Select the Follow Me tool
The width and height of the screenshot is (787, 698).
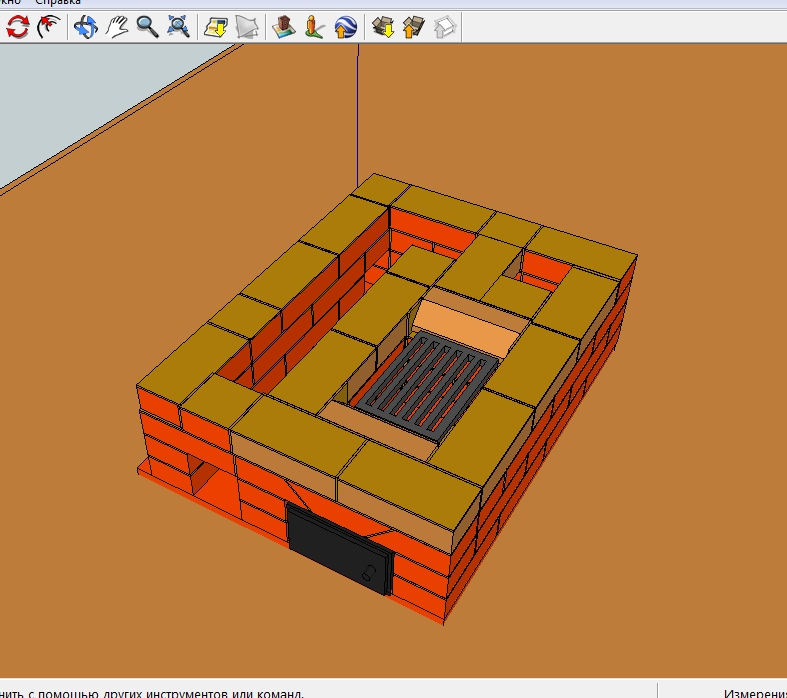[47, 27]
